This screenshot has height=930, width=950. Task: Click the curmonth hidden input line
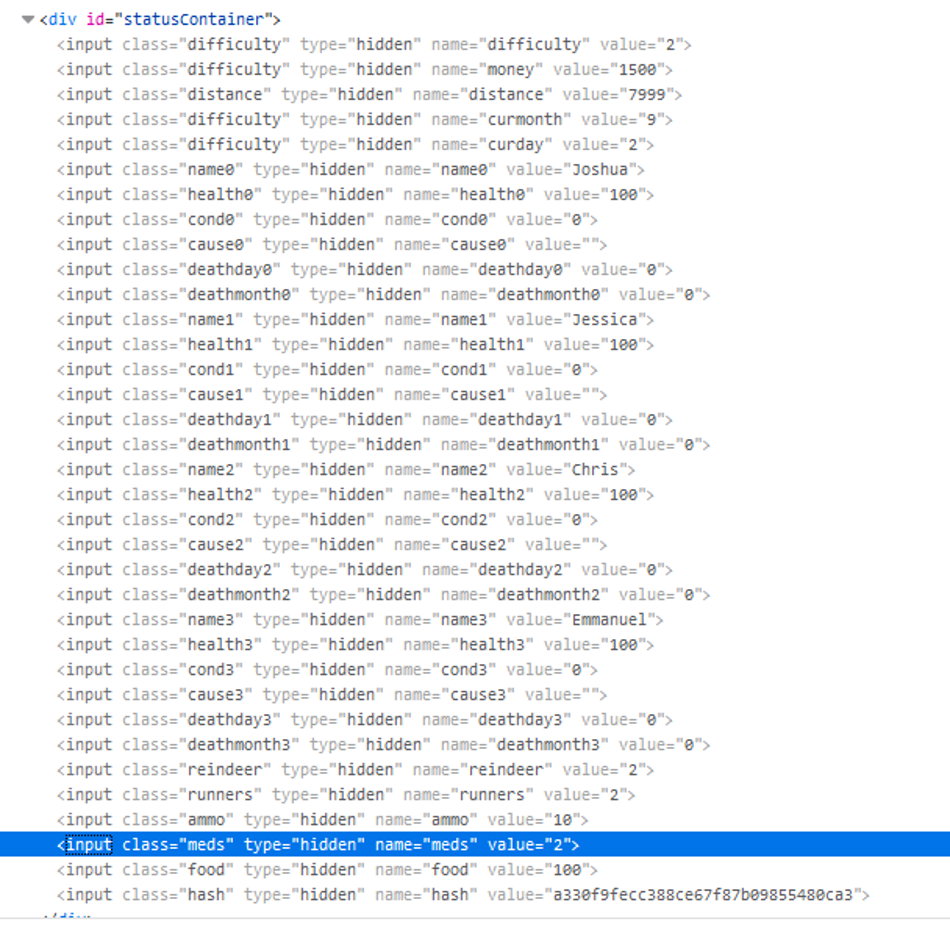coord(364,120)
